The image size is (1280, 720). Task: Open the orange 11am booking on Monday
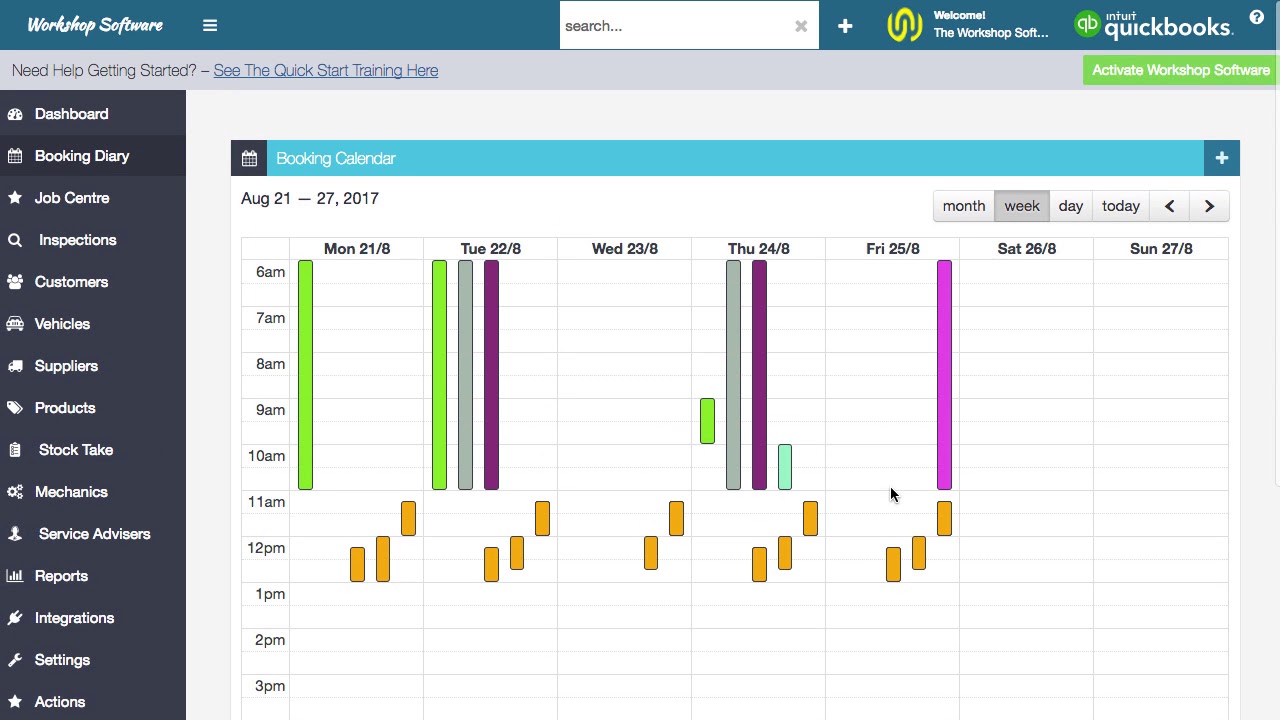coord(408,518)
